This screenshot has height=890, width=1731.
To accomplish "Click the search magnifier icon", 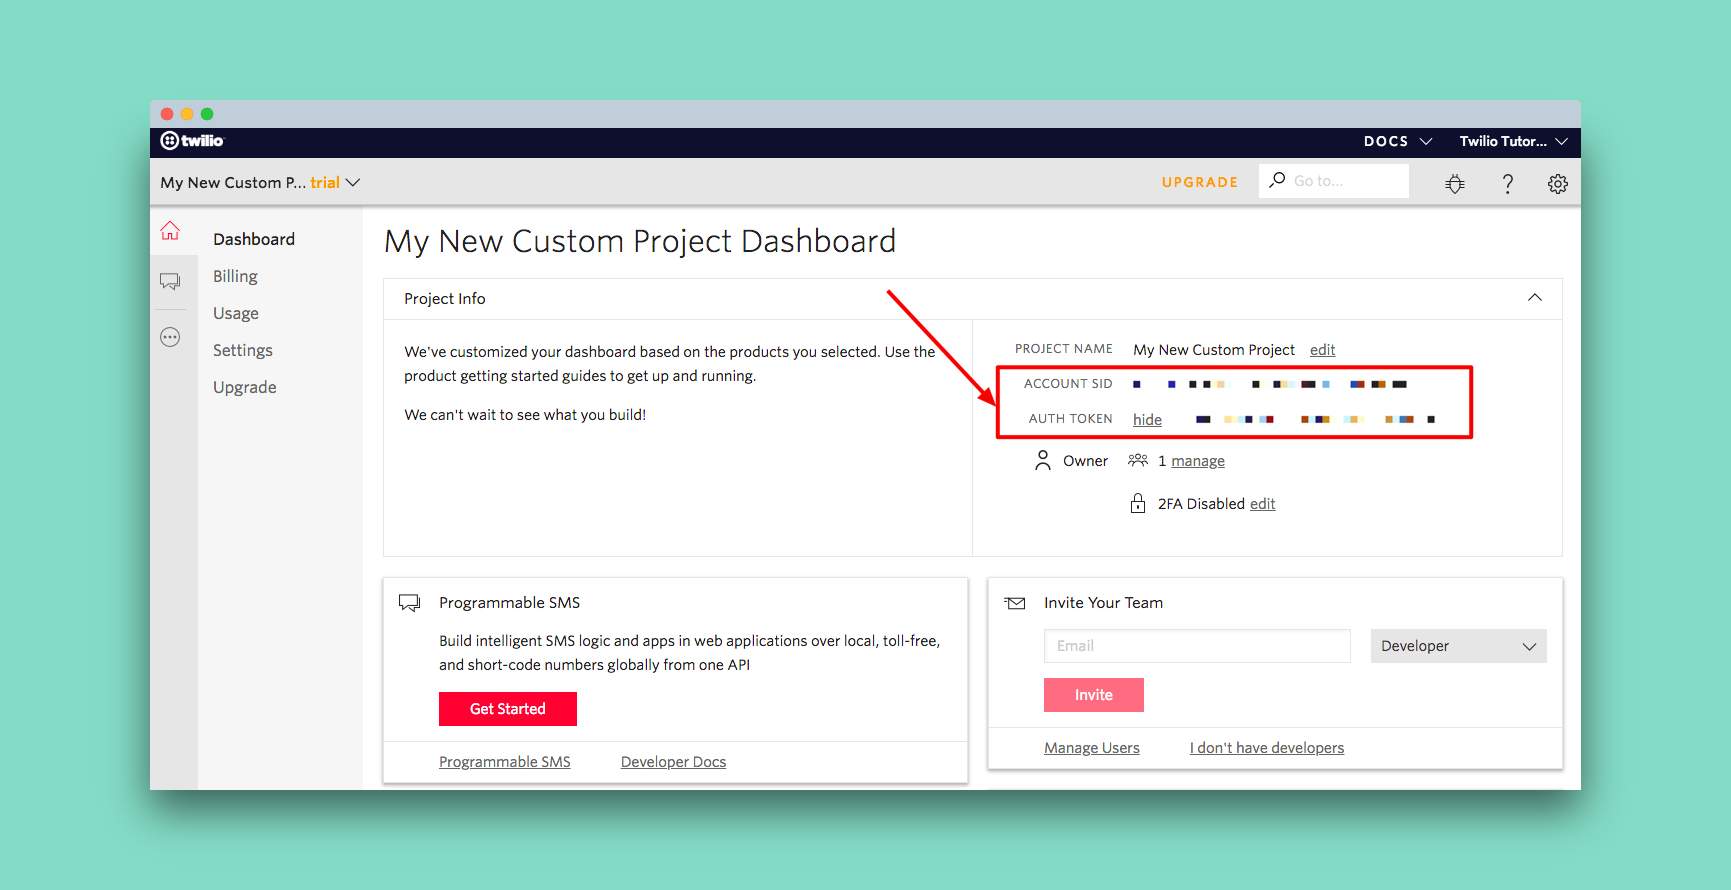I will (x=1277, y=180).
